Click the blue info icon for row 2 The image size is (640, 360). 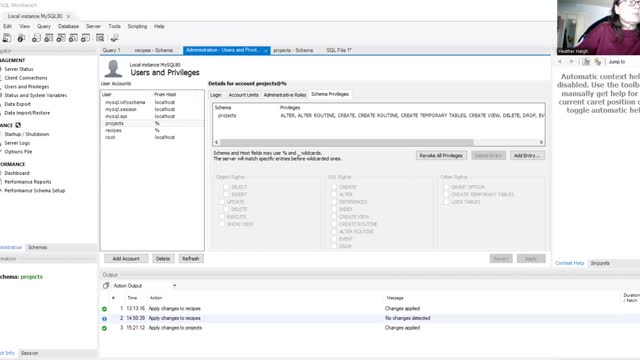(x=104, y=318)
